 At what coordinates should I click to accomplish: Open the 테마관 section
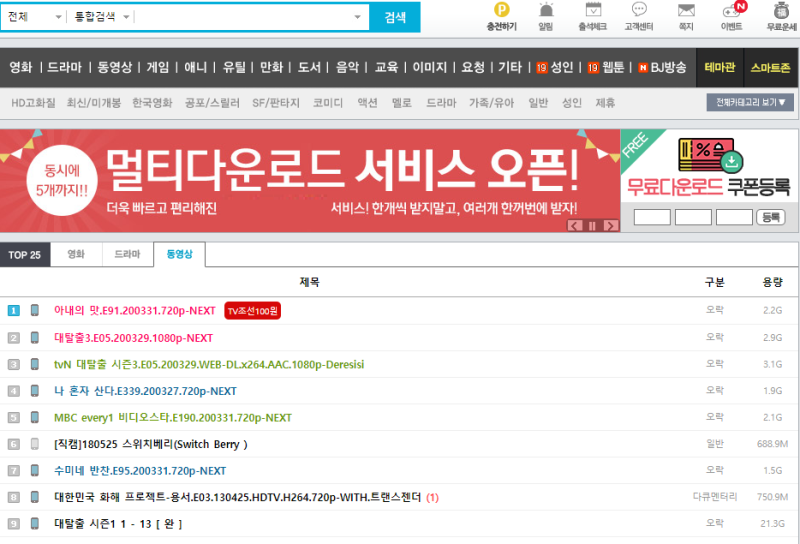pyautogui.click(x=720, y=67)
